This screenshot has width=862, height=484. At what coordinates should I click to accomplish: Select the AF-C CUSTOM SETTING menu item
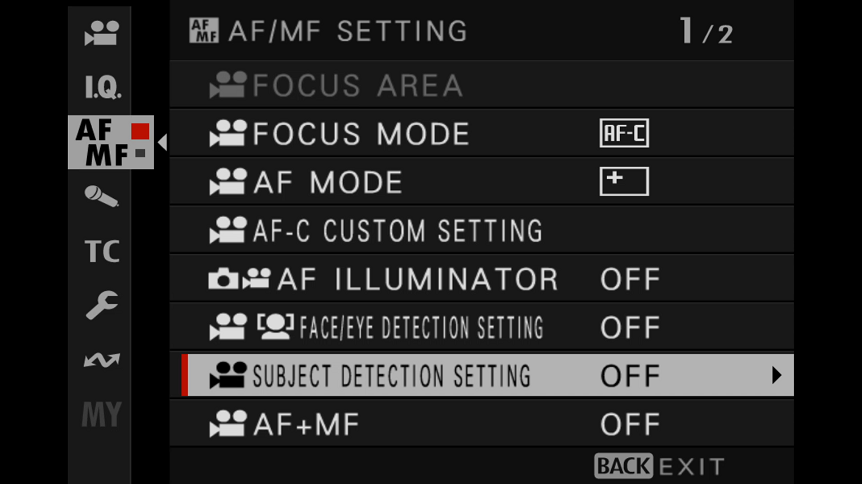coord(482,230)
